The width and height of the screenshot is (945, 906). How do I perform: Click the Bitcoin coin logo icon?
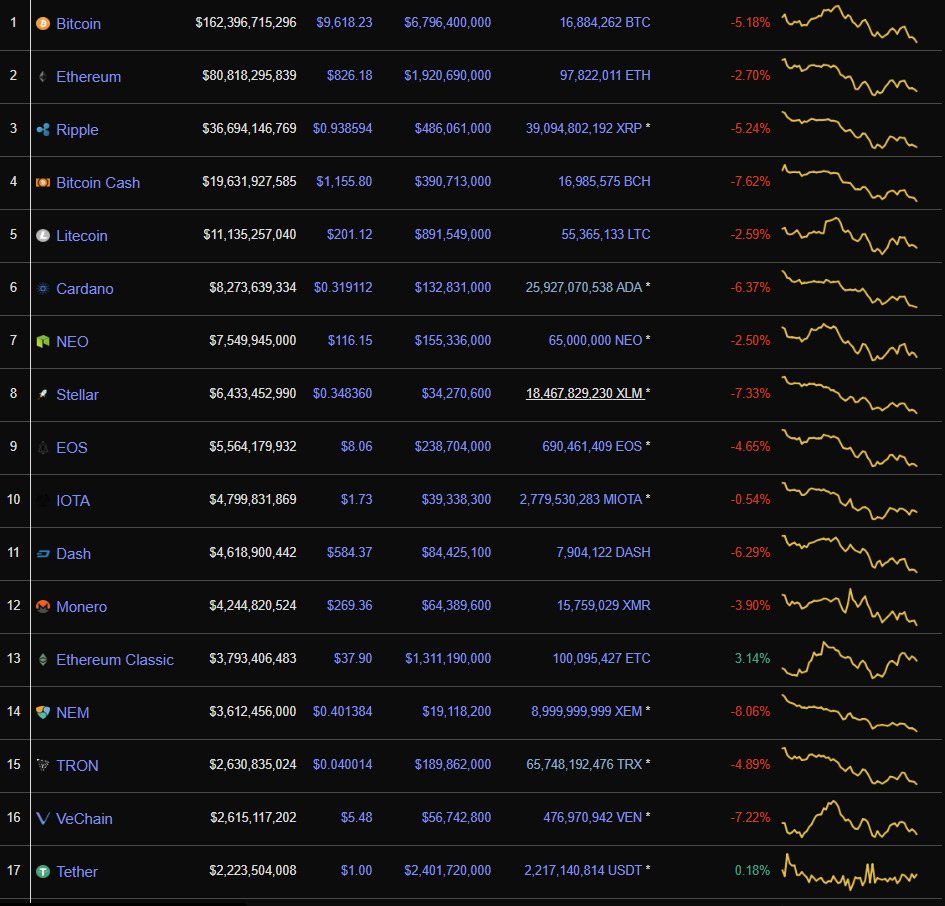43,24
